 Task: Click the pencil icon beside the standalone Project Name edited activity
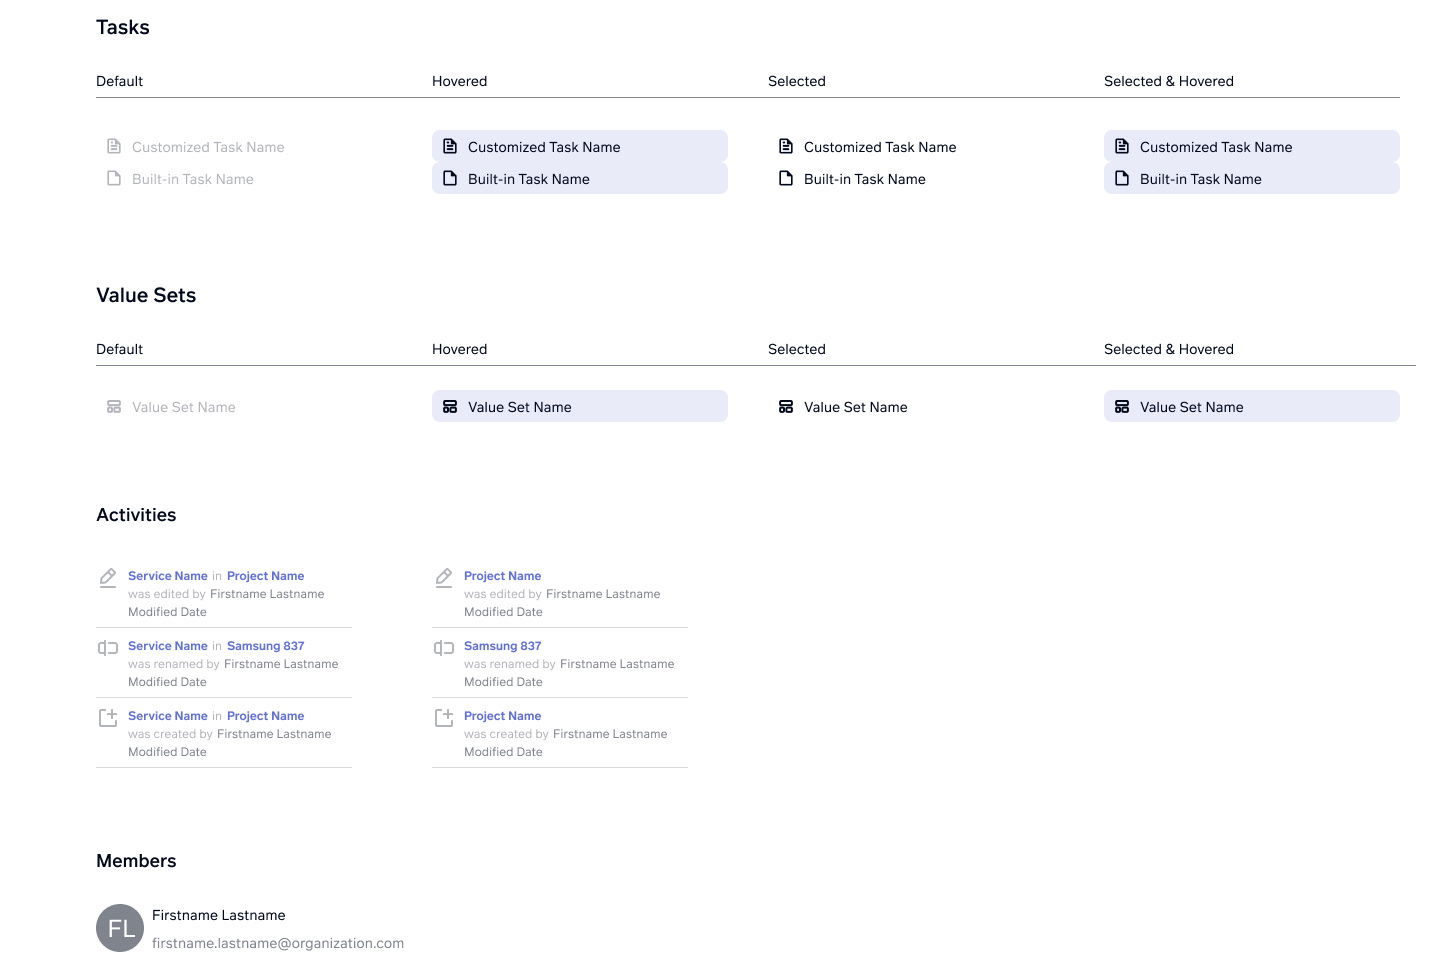tap(444, 577)
